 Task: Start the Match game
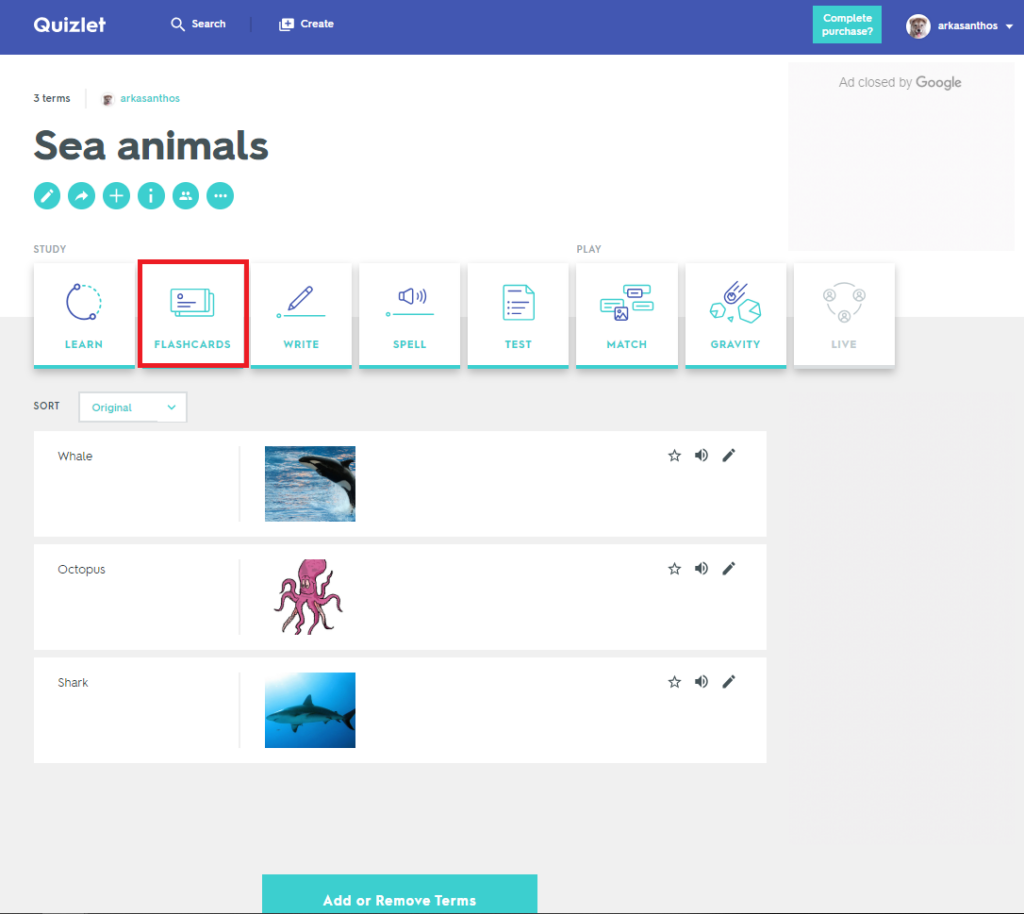point(627,313)
